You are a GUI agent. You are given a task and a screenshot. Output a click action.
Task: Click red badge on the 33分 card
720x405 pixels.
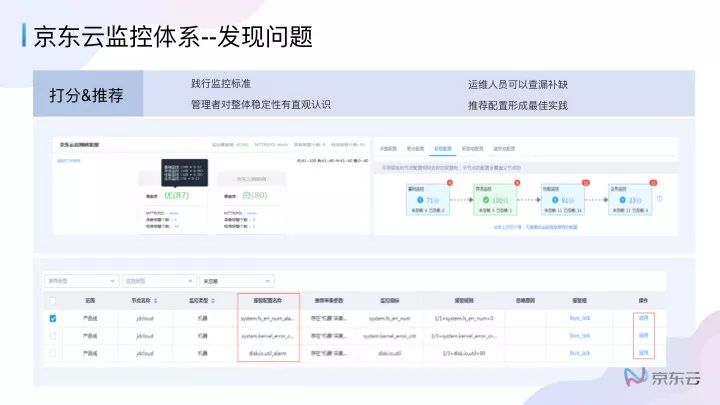point(653,183)
